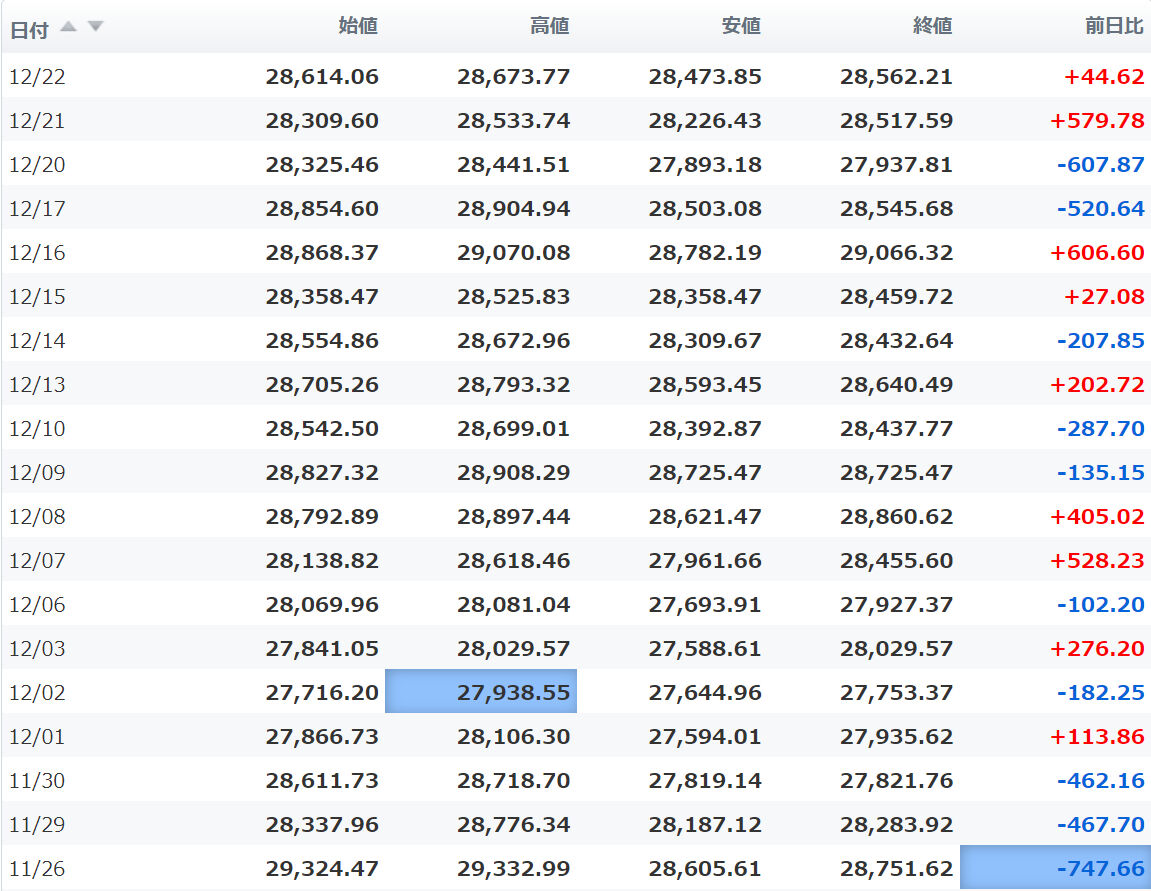Select change value -462.16
The height and width of the screenshot is (891, 1151).
[x=1101, y=781]
